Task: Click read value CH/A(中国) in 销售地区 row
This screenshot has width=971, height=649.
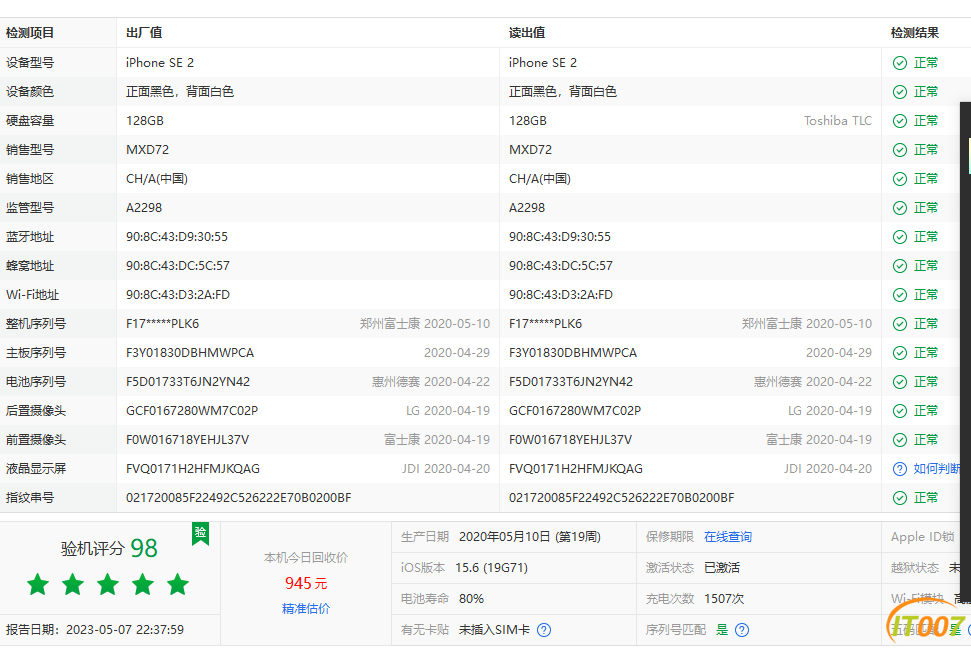Action: pos(540,179)
